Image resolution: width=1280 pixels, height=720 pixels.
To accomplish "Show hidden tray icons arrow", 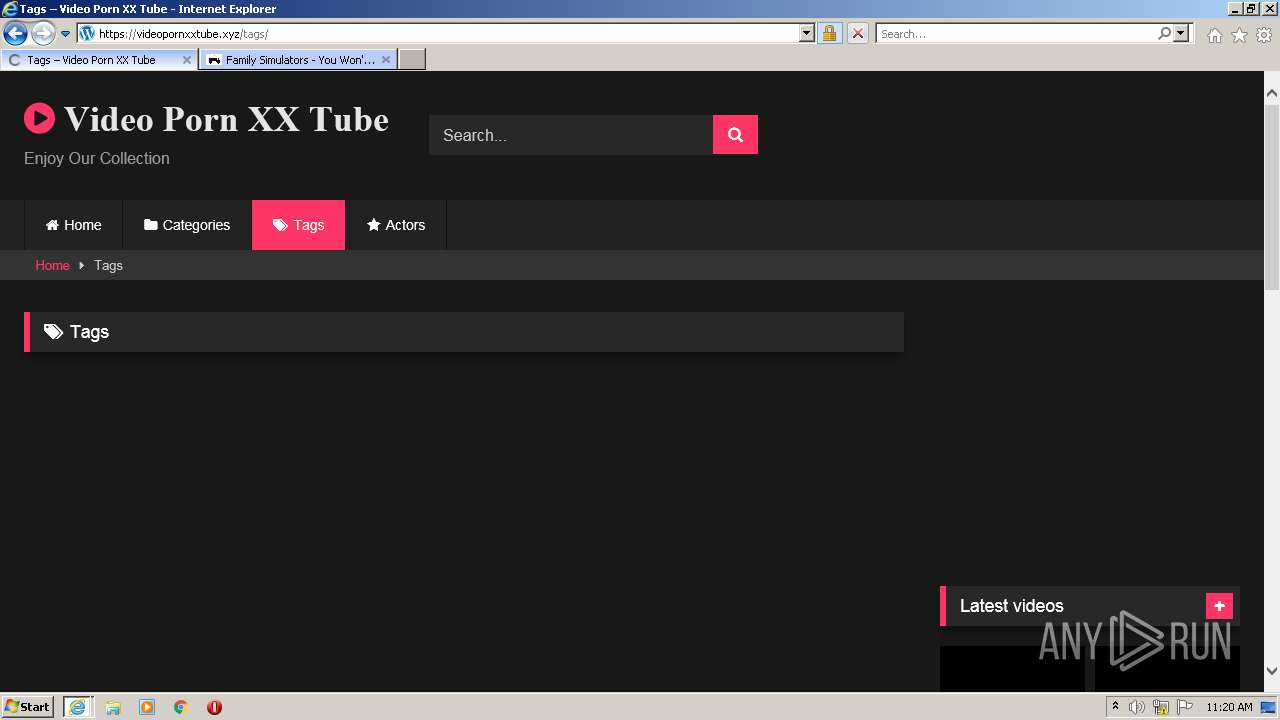I will (x=1116, y=707).
